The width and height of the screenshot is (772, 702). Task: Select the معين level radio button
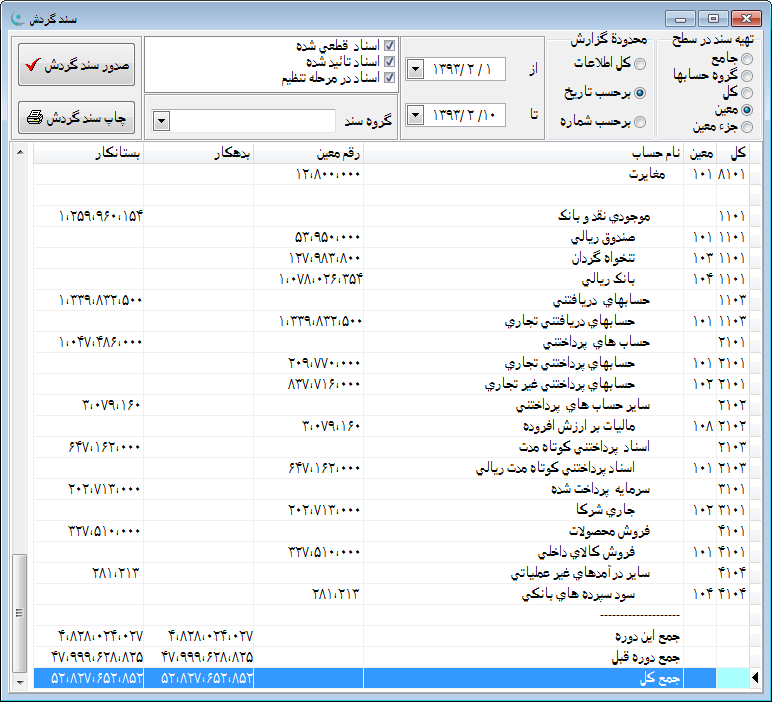pos(747,110)
